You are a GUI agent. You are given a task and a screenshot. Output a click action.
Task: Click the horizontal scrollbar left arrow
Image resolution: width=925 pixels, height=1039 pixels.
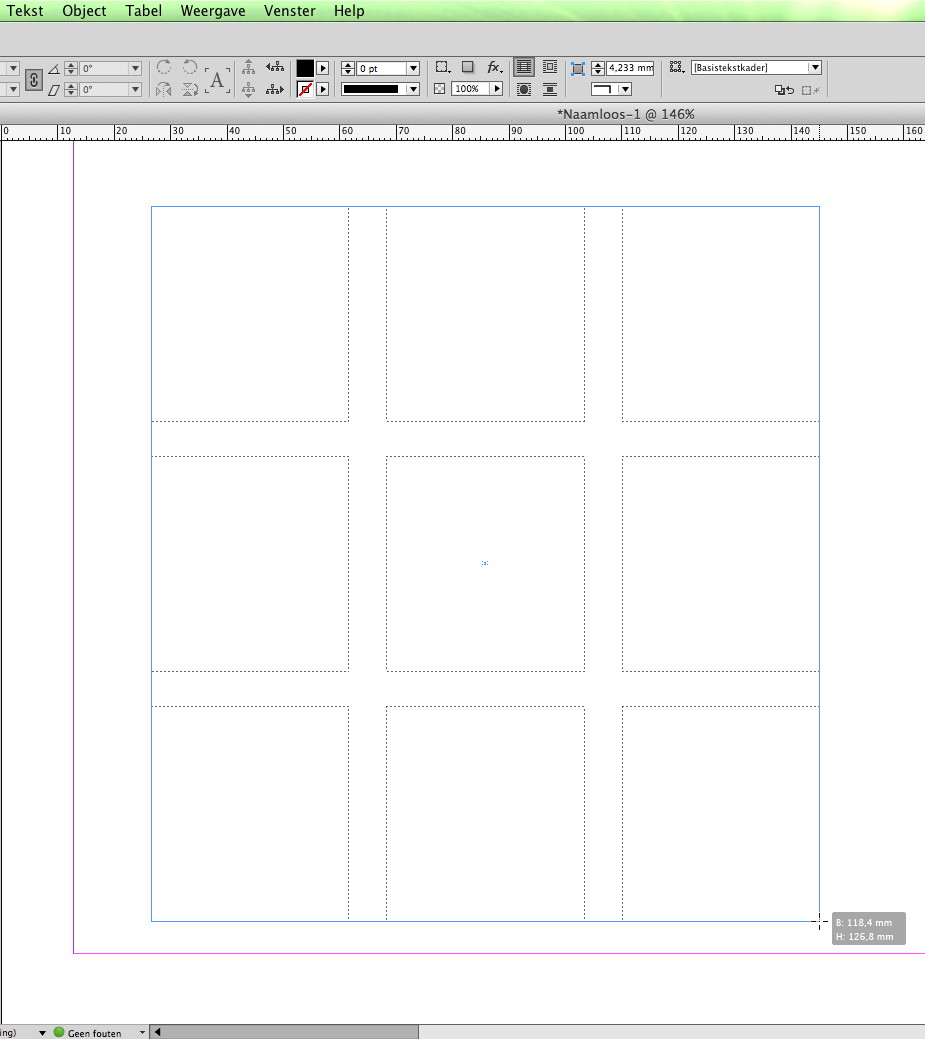coord(158,1032)
